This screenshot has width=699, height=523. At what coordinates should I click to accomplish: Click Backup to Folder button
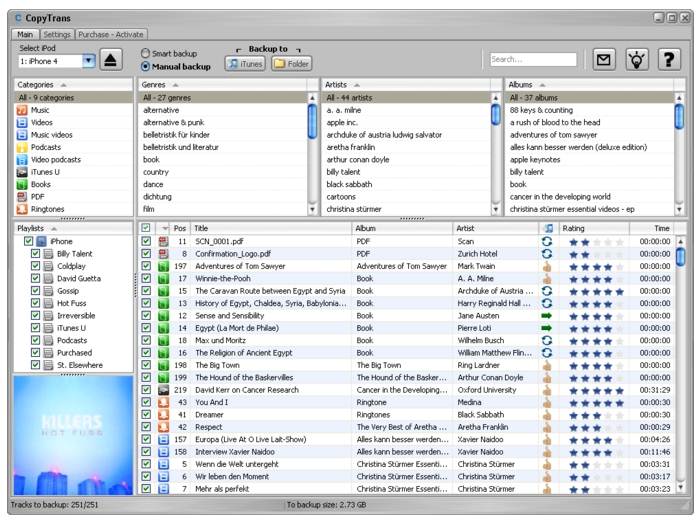click(292, 64)
